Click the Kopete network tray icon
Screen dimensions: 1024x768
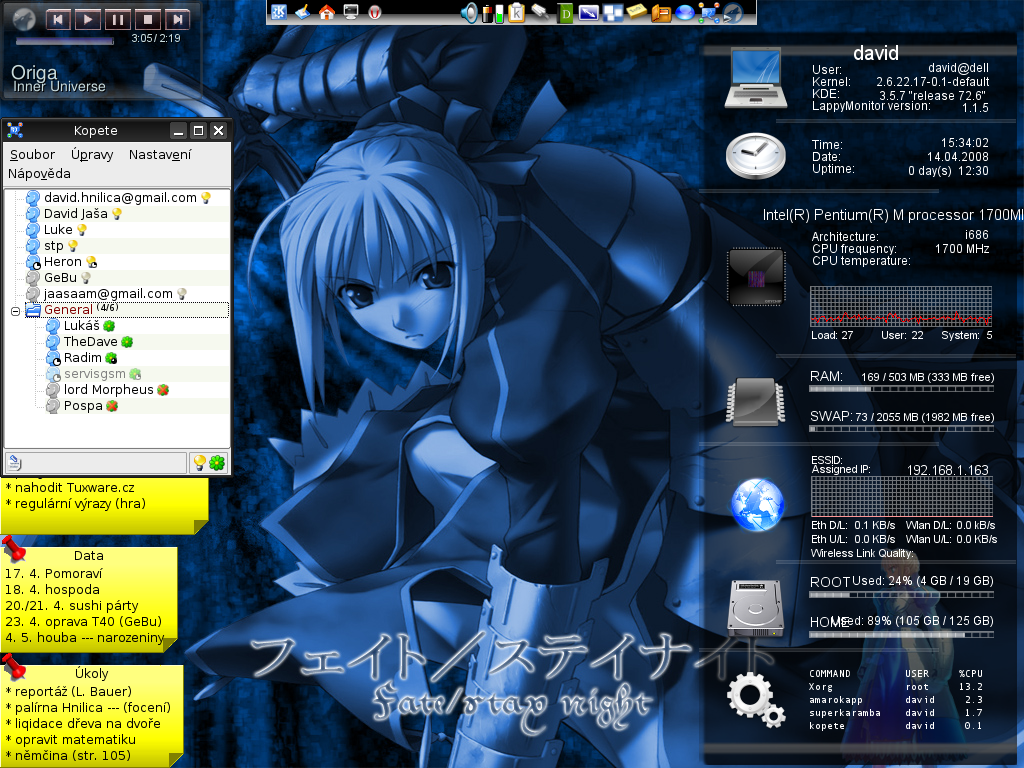(x=709, y=12)
